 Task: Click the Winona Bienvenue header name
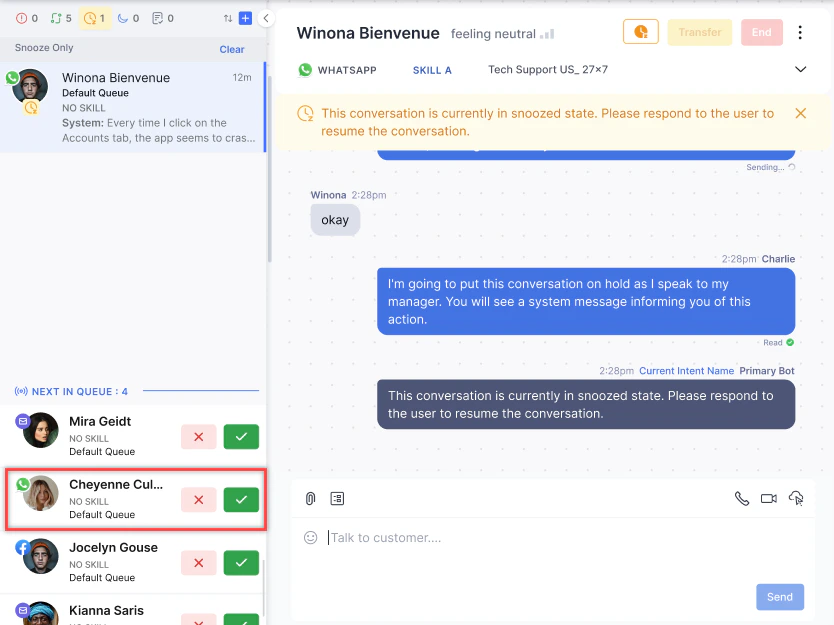[368, 33]
